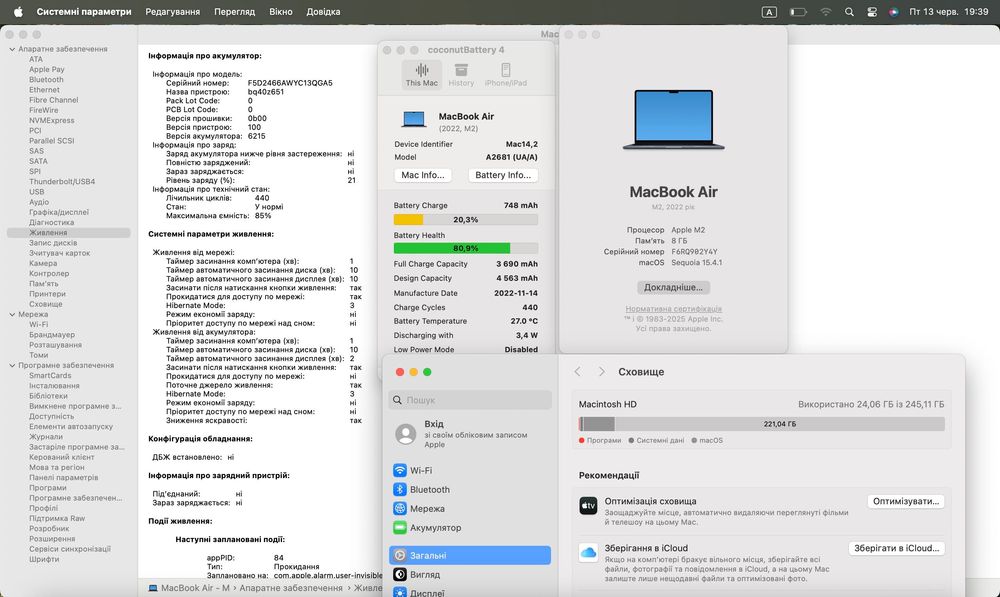
Task: Switch to iPhone/iPad tab in coconutBattery
Action: tap(506, 75)
